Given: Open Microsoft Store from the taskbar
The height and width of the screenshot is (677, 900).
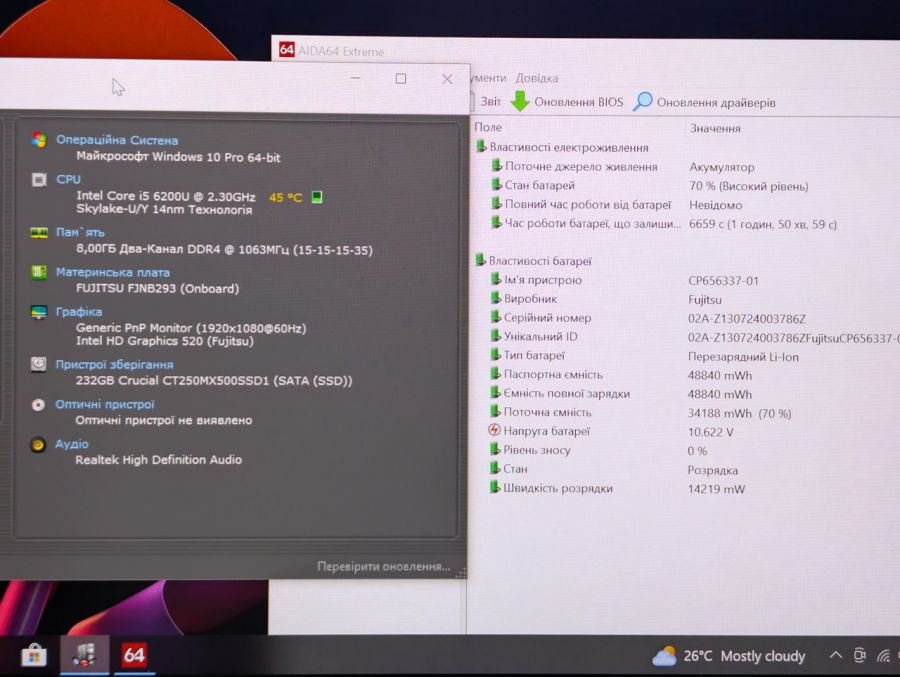Looking at the screenshot, I should pos(33,655).
